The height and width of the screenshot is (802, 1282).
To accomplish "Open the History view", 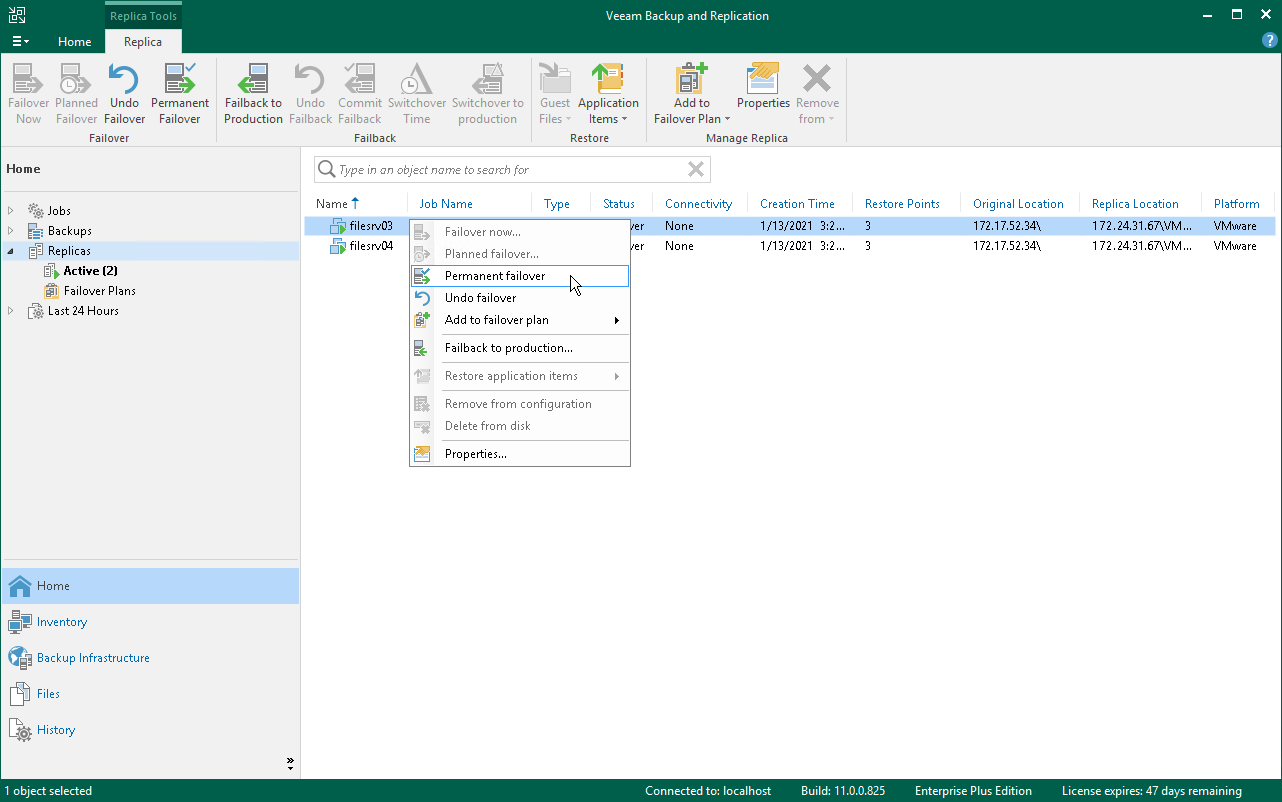I will pyautogui.click(x=55, y=730).
